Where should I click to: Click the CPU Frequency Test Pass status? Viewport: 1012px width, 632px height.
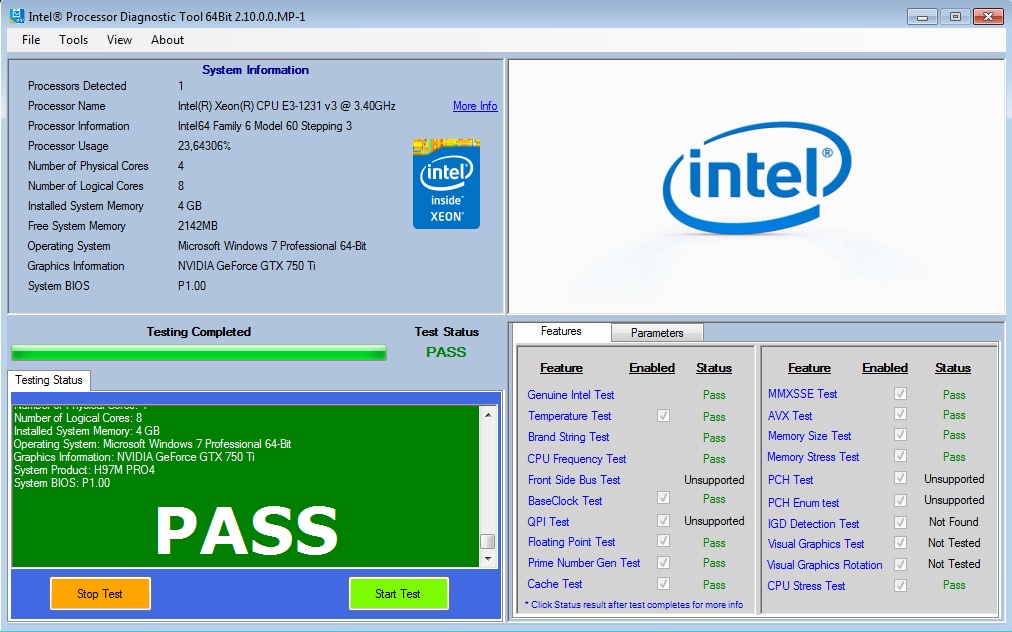pyautogui.click(x=714, y=459)
